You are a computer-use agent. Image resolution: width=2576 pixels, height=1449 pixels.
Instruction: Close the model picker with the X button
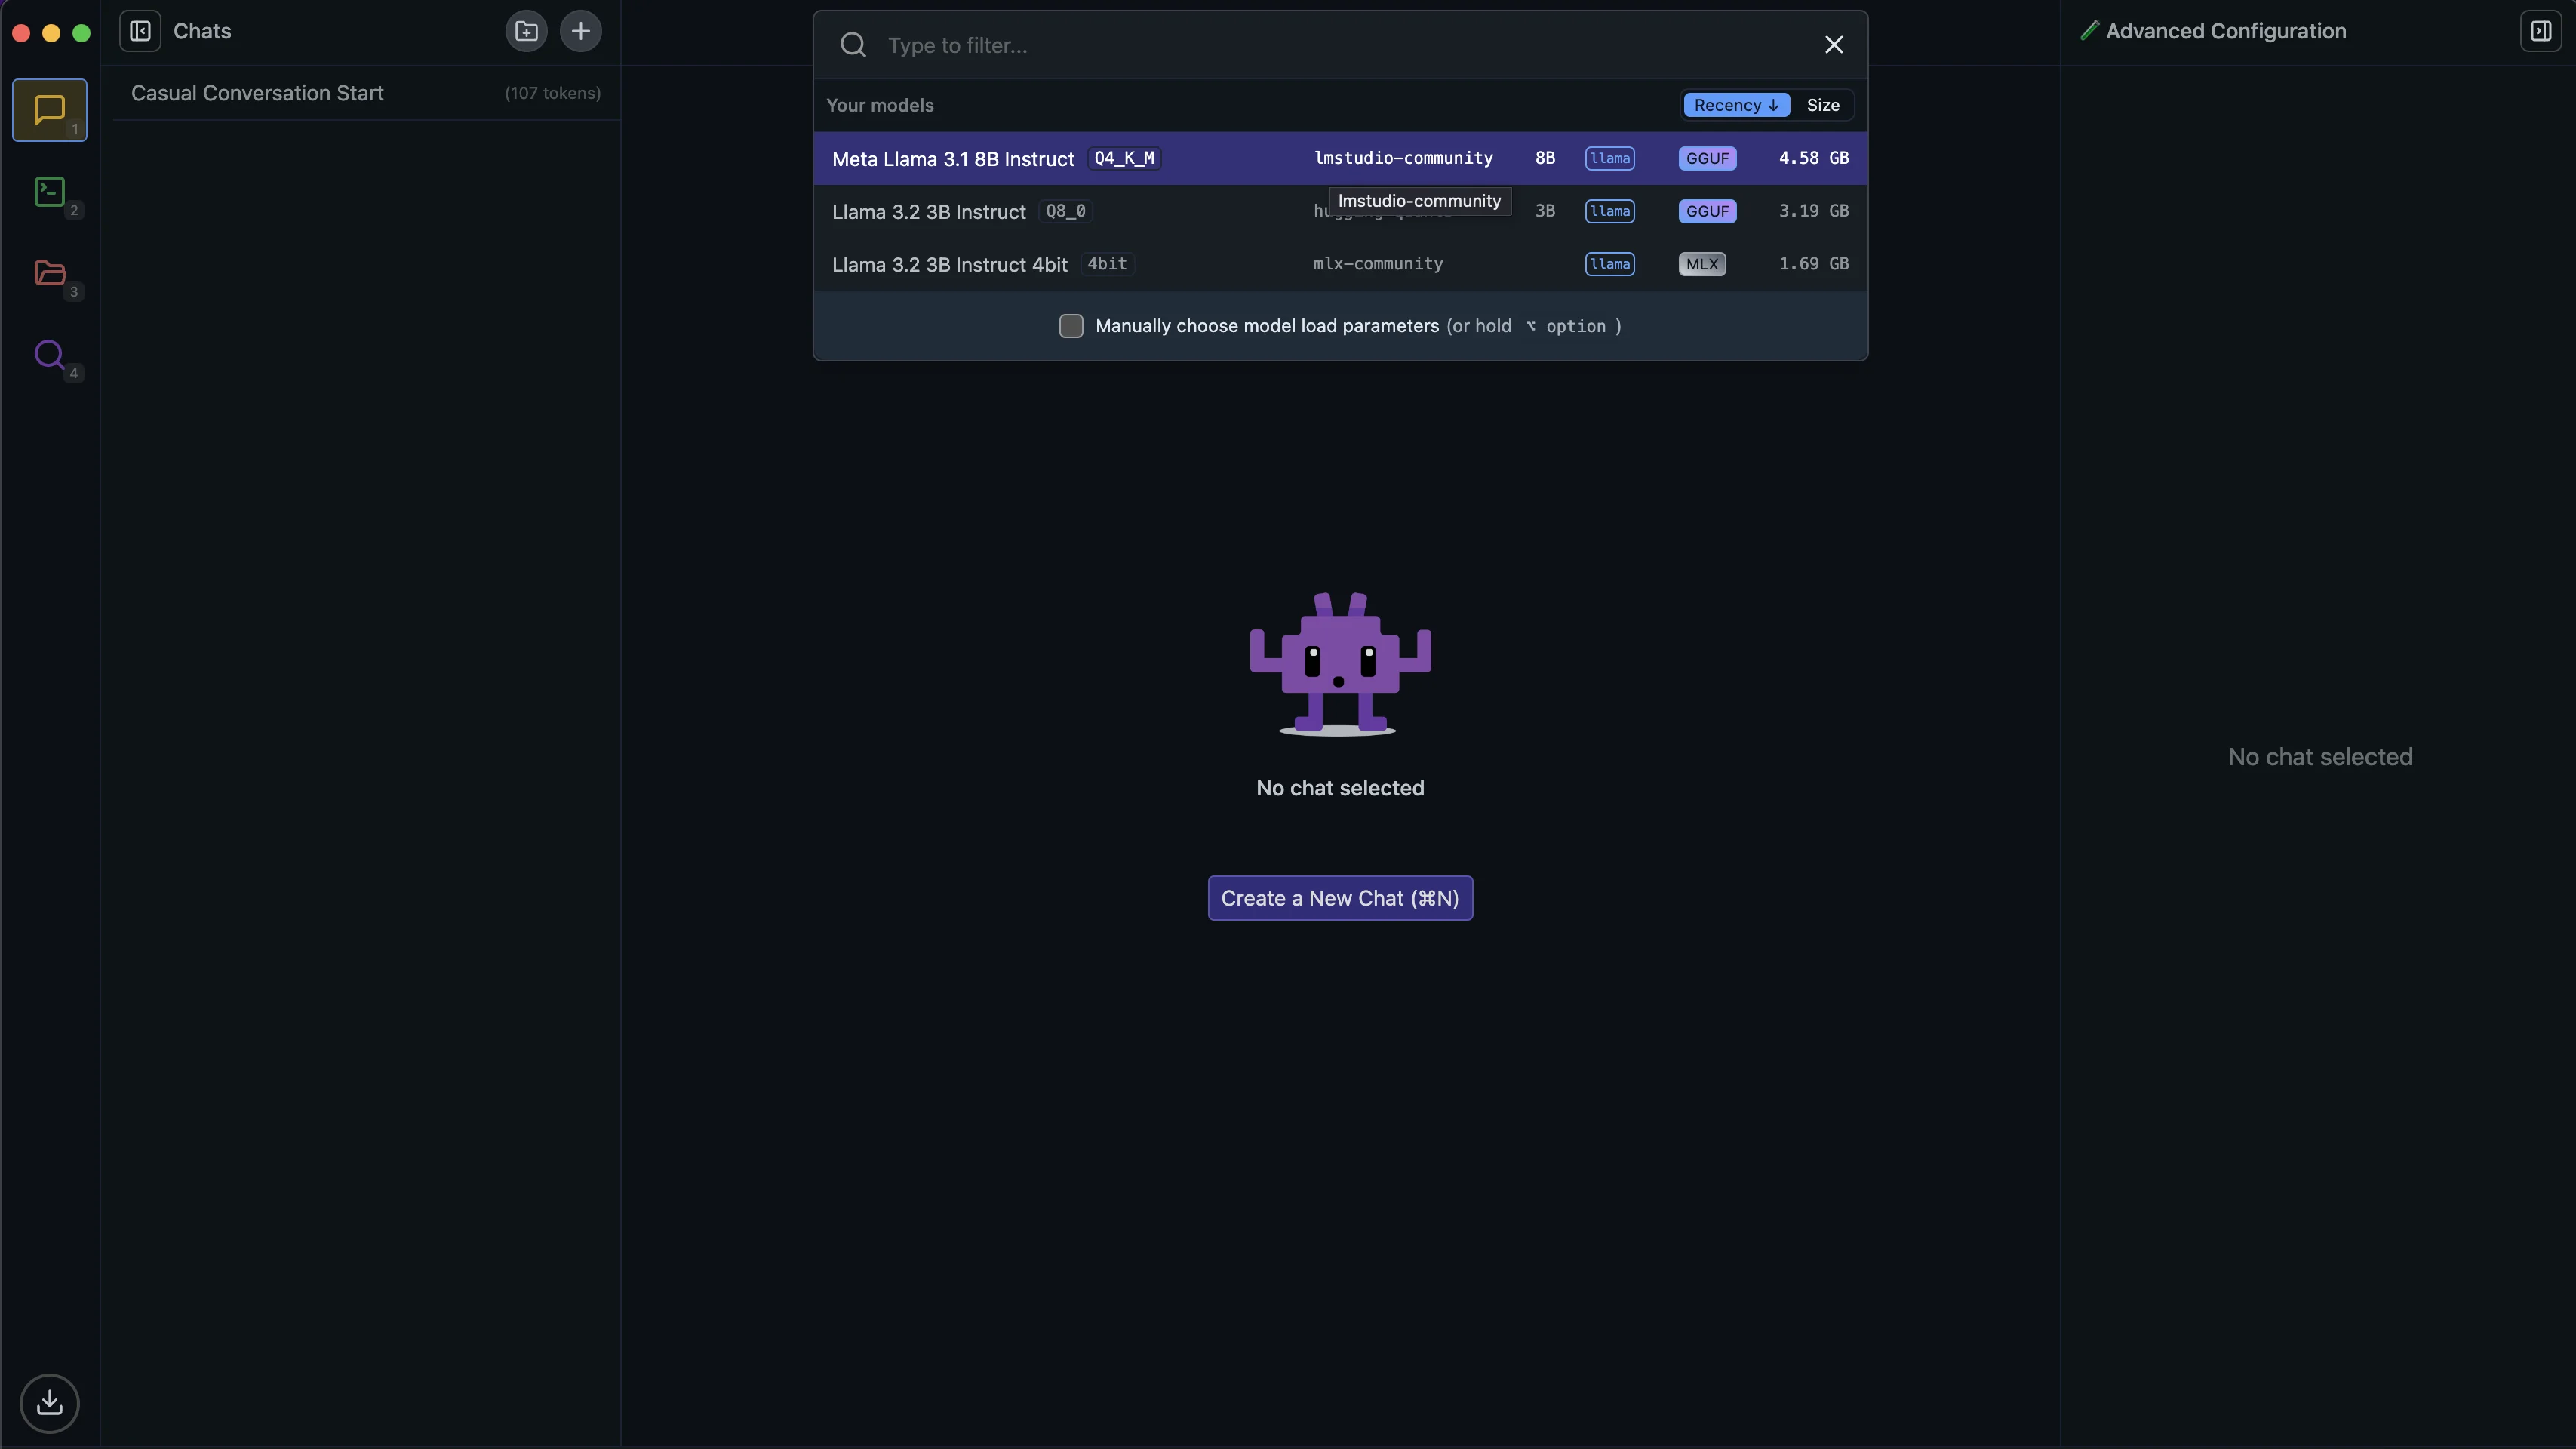coord(1833,45)
